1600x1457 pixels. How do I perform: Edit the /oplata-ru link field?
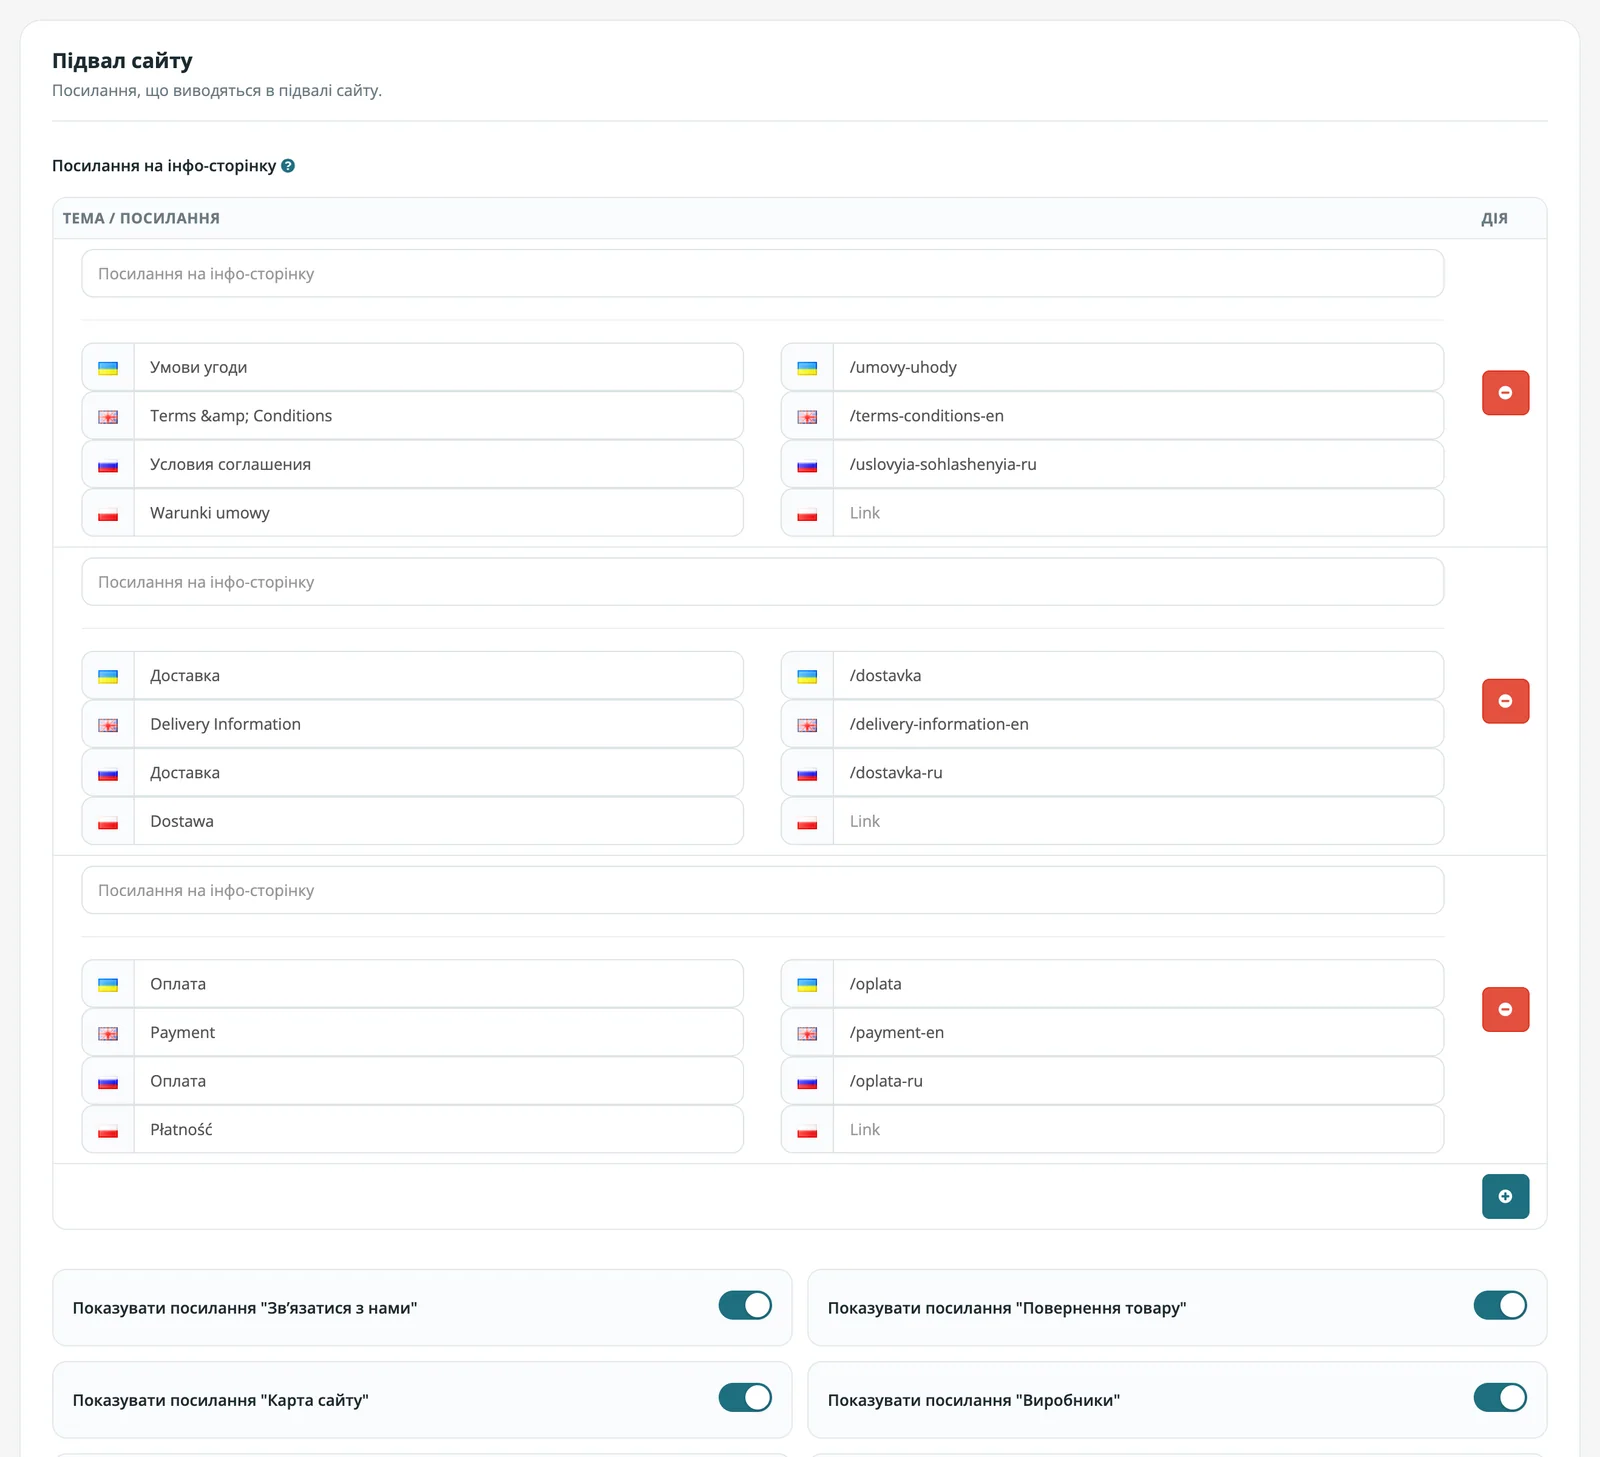click(1138, 1081)
